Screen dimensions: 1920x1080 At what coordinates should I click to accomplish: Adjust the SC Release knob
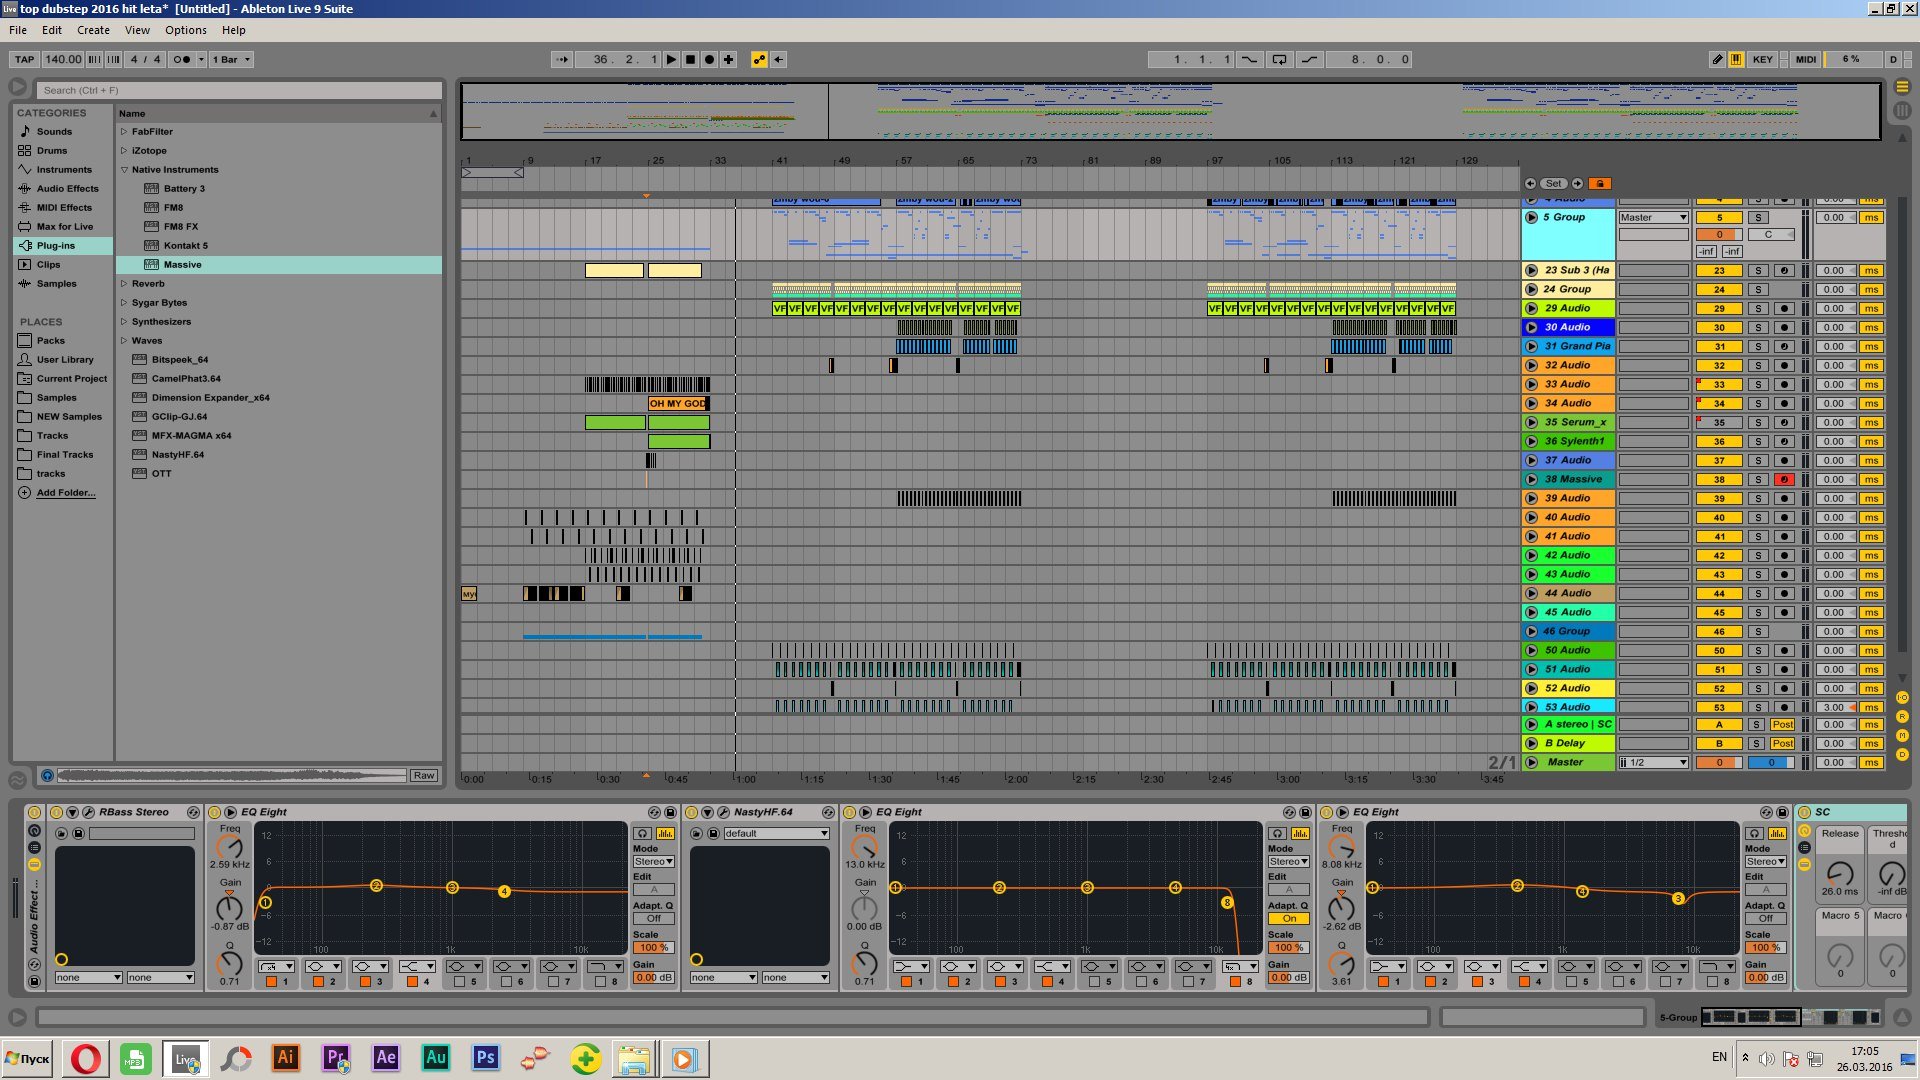click(1839, 873)
